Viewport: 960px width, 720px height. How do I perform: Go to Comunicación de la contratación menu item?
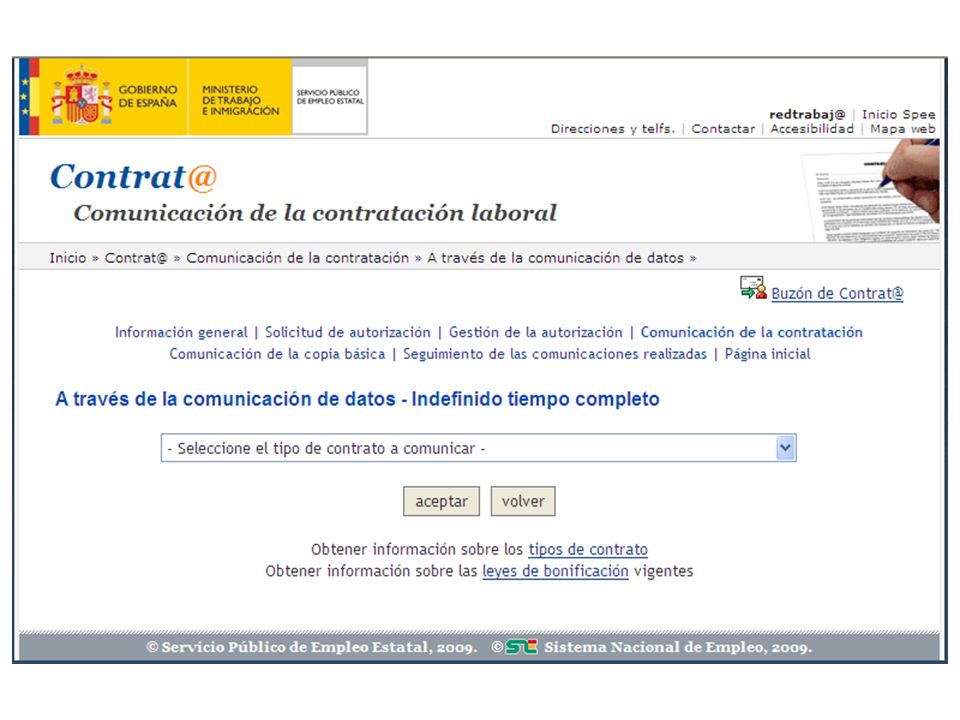(751, 332)
